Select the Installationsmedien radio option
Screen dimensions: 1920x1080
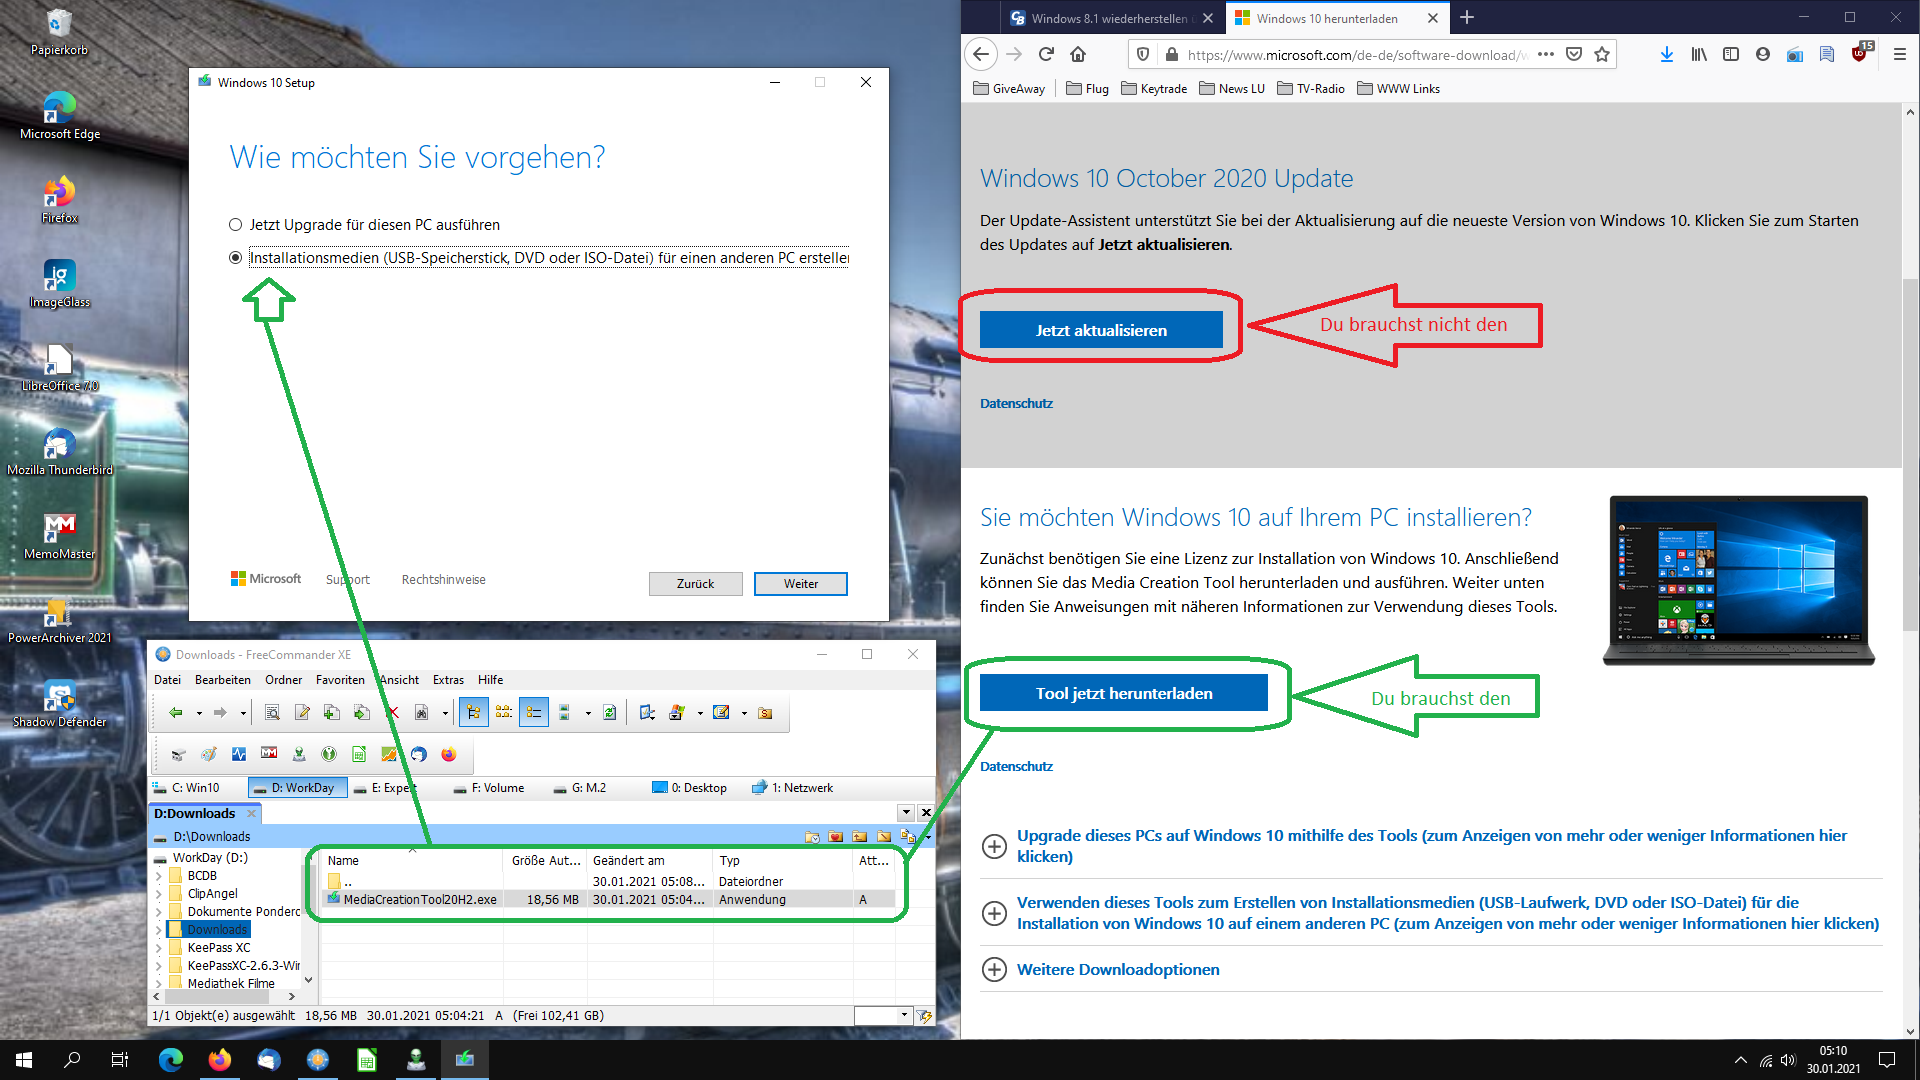236,258
